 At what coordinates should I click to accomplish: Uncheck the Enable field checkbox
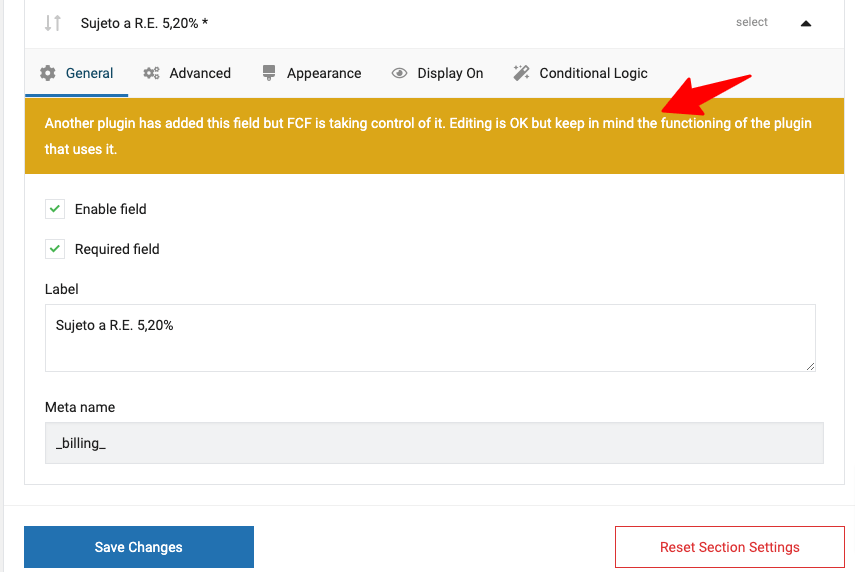(55, 209)
